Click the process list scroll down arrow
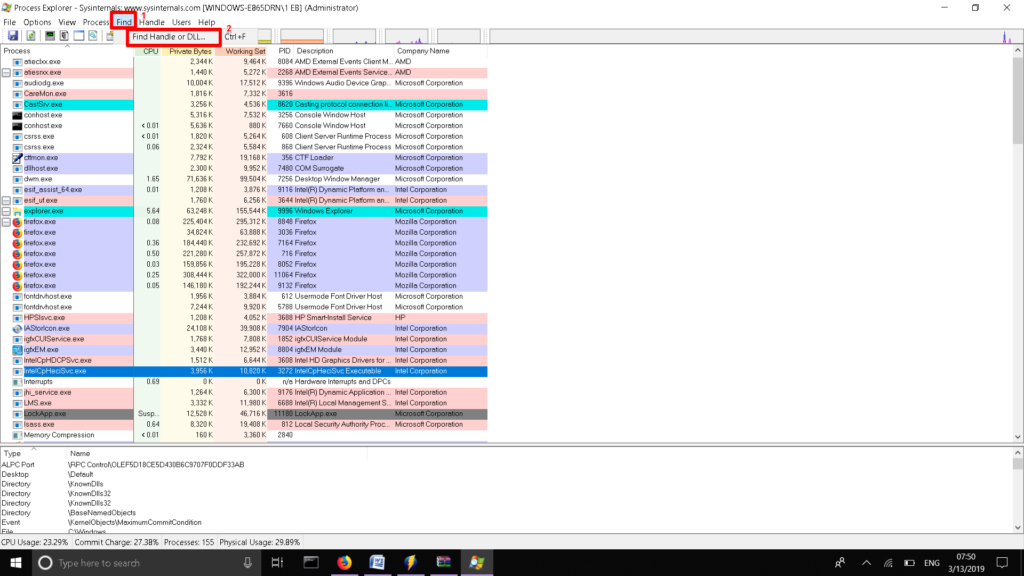This screenshot has height=576, width=1024. [1017, 437]
